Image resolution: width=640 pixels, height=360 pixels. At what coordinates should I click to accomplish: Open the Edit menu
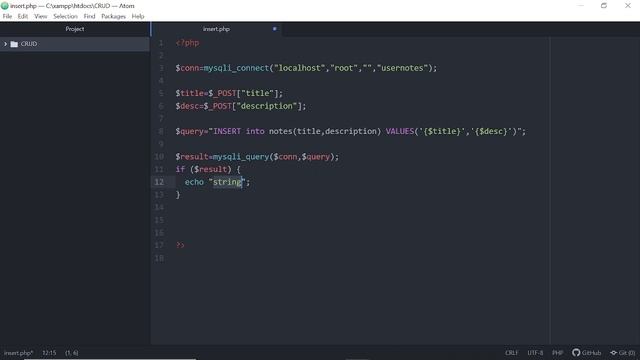click(x=23, y=16)
